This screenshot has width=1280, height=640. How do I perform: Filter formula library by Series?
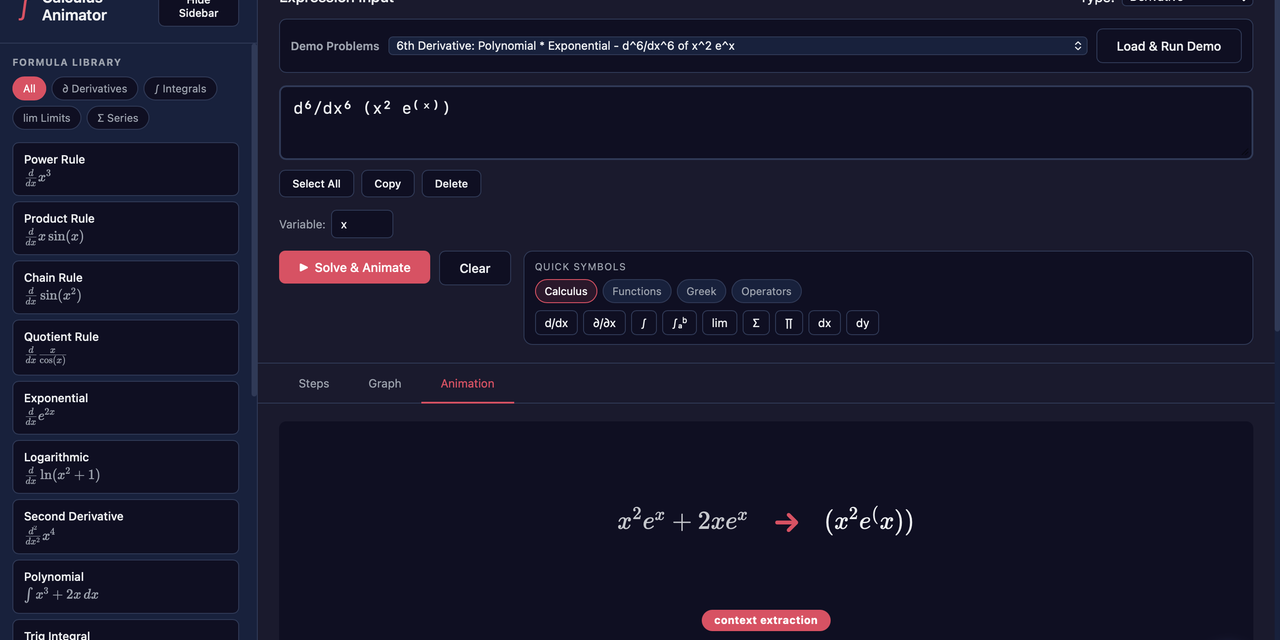click(x=118, y=118)
